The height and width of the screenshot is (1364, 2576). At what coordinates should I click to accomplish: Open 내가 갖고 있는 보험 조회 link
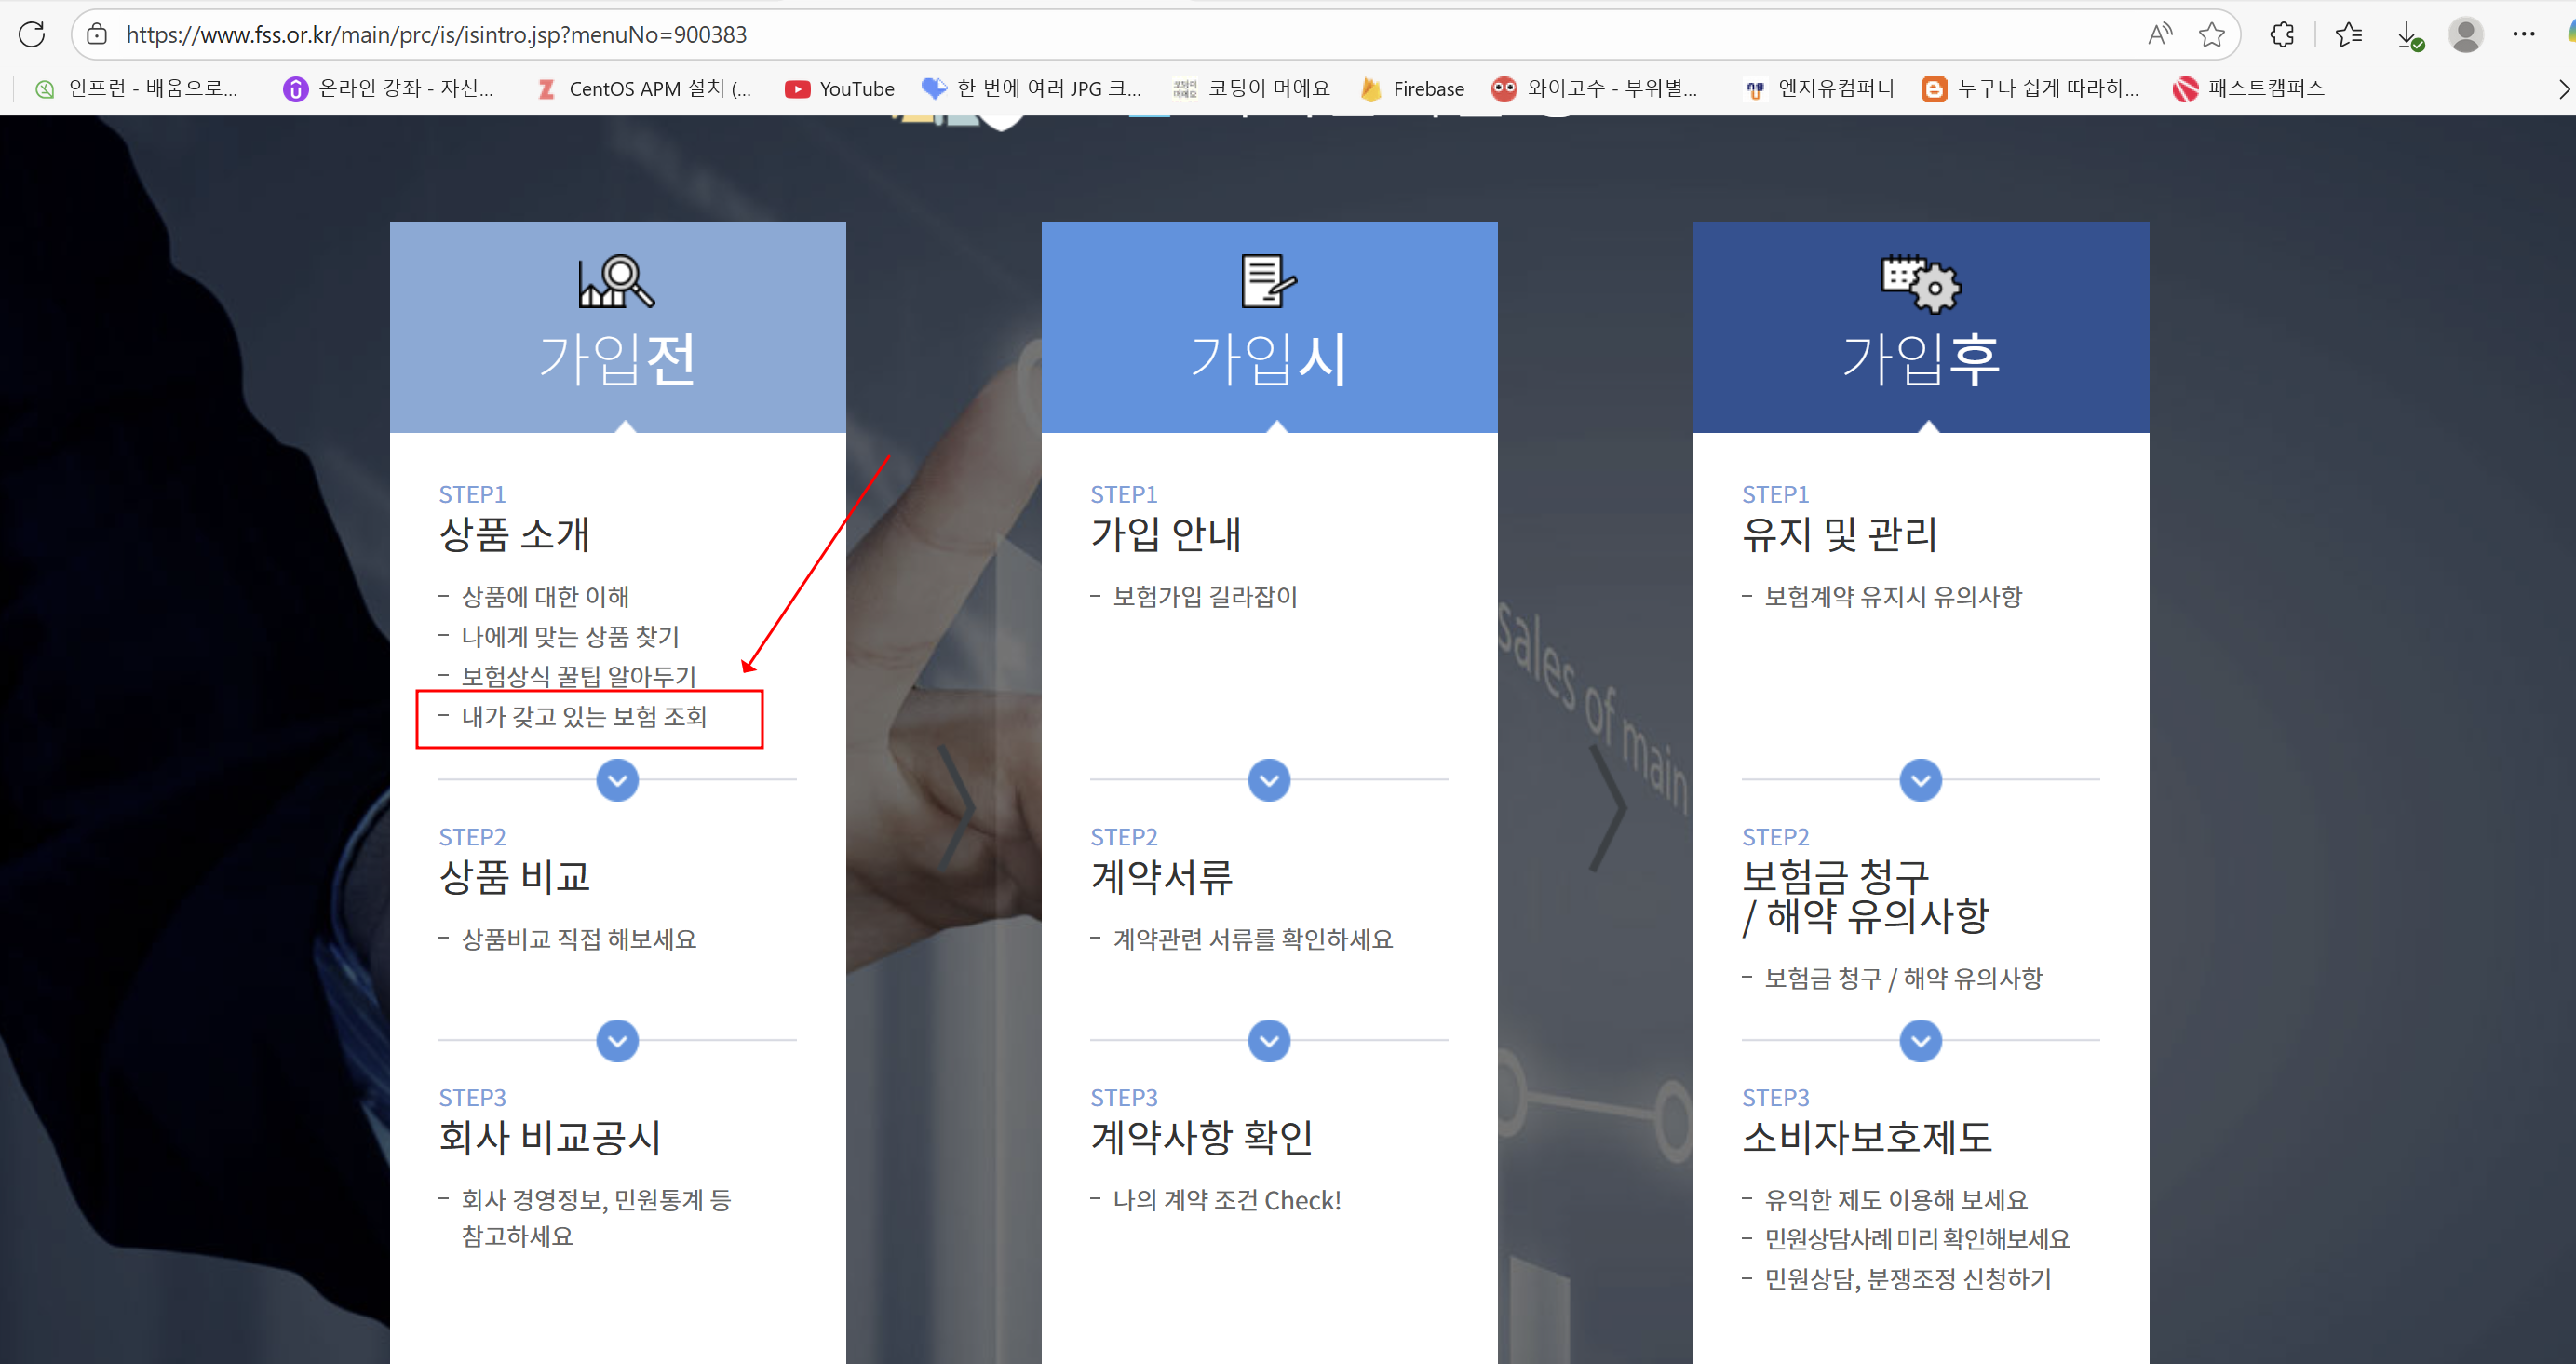pyautogui.click(x=584, y=716)
